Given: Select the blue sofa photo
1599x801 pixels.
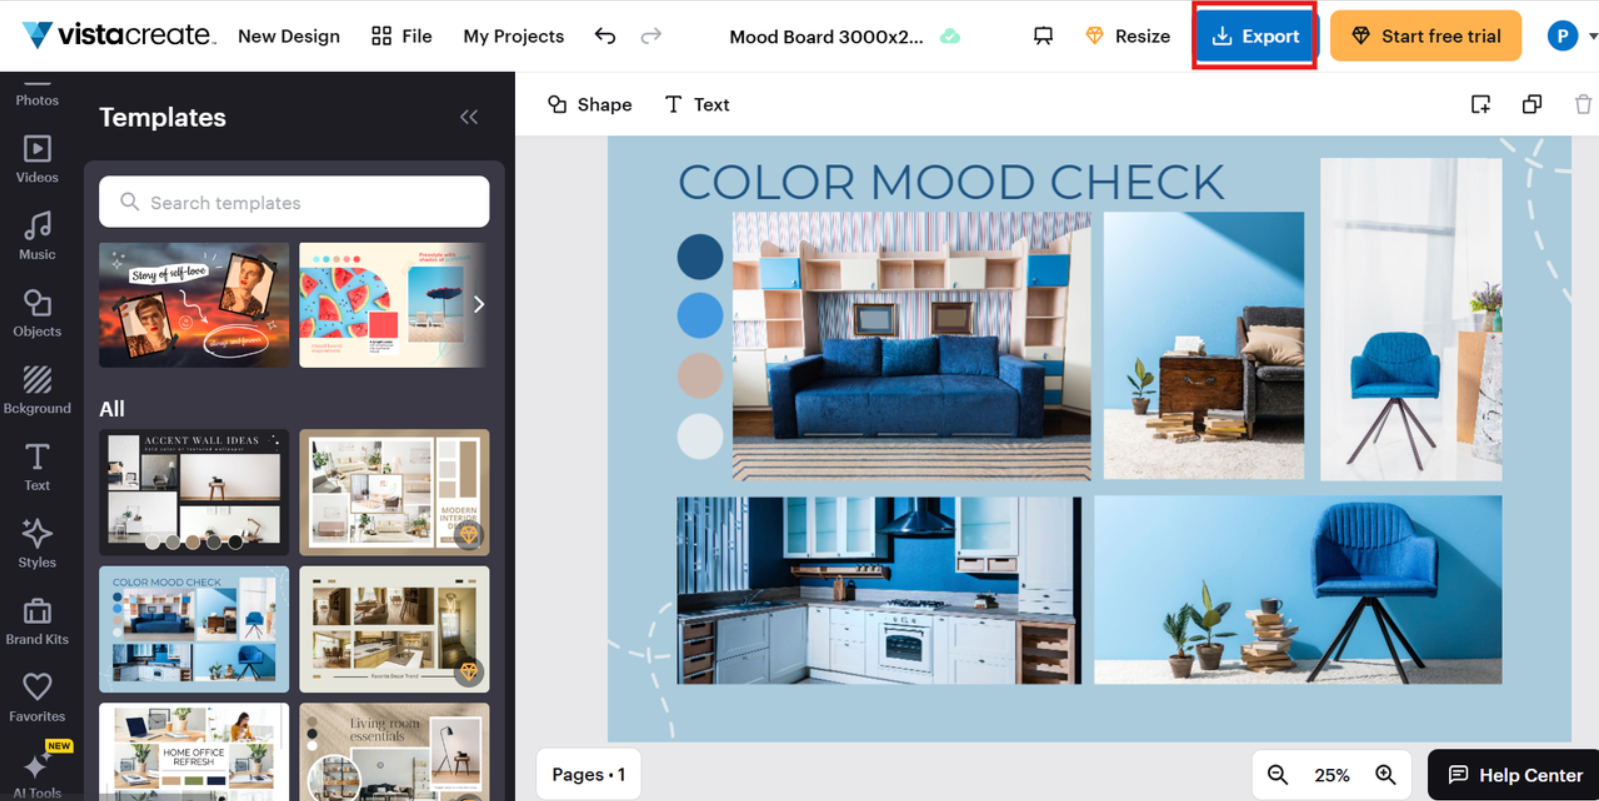Looking at the screenshot, I should tap(912, 346).
